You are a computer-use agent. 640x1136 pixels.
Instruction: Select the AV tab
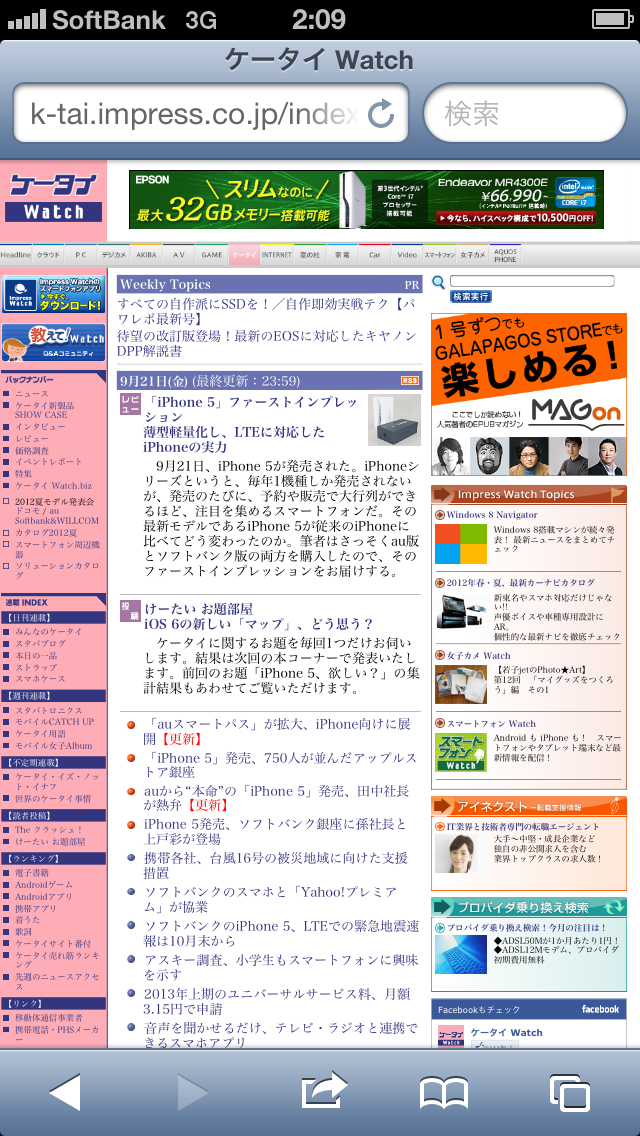click(x=179, y=255)
